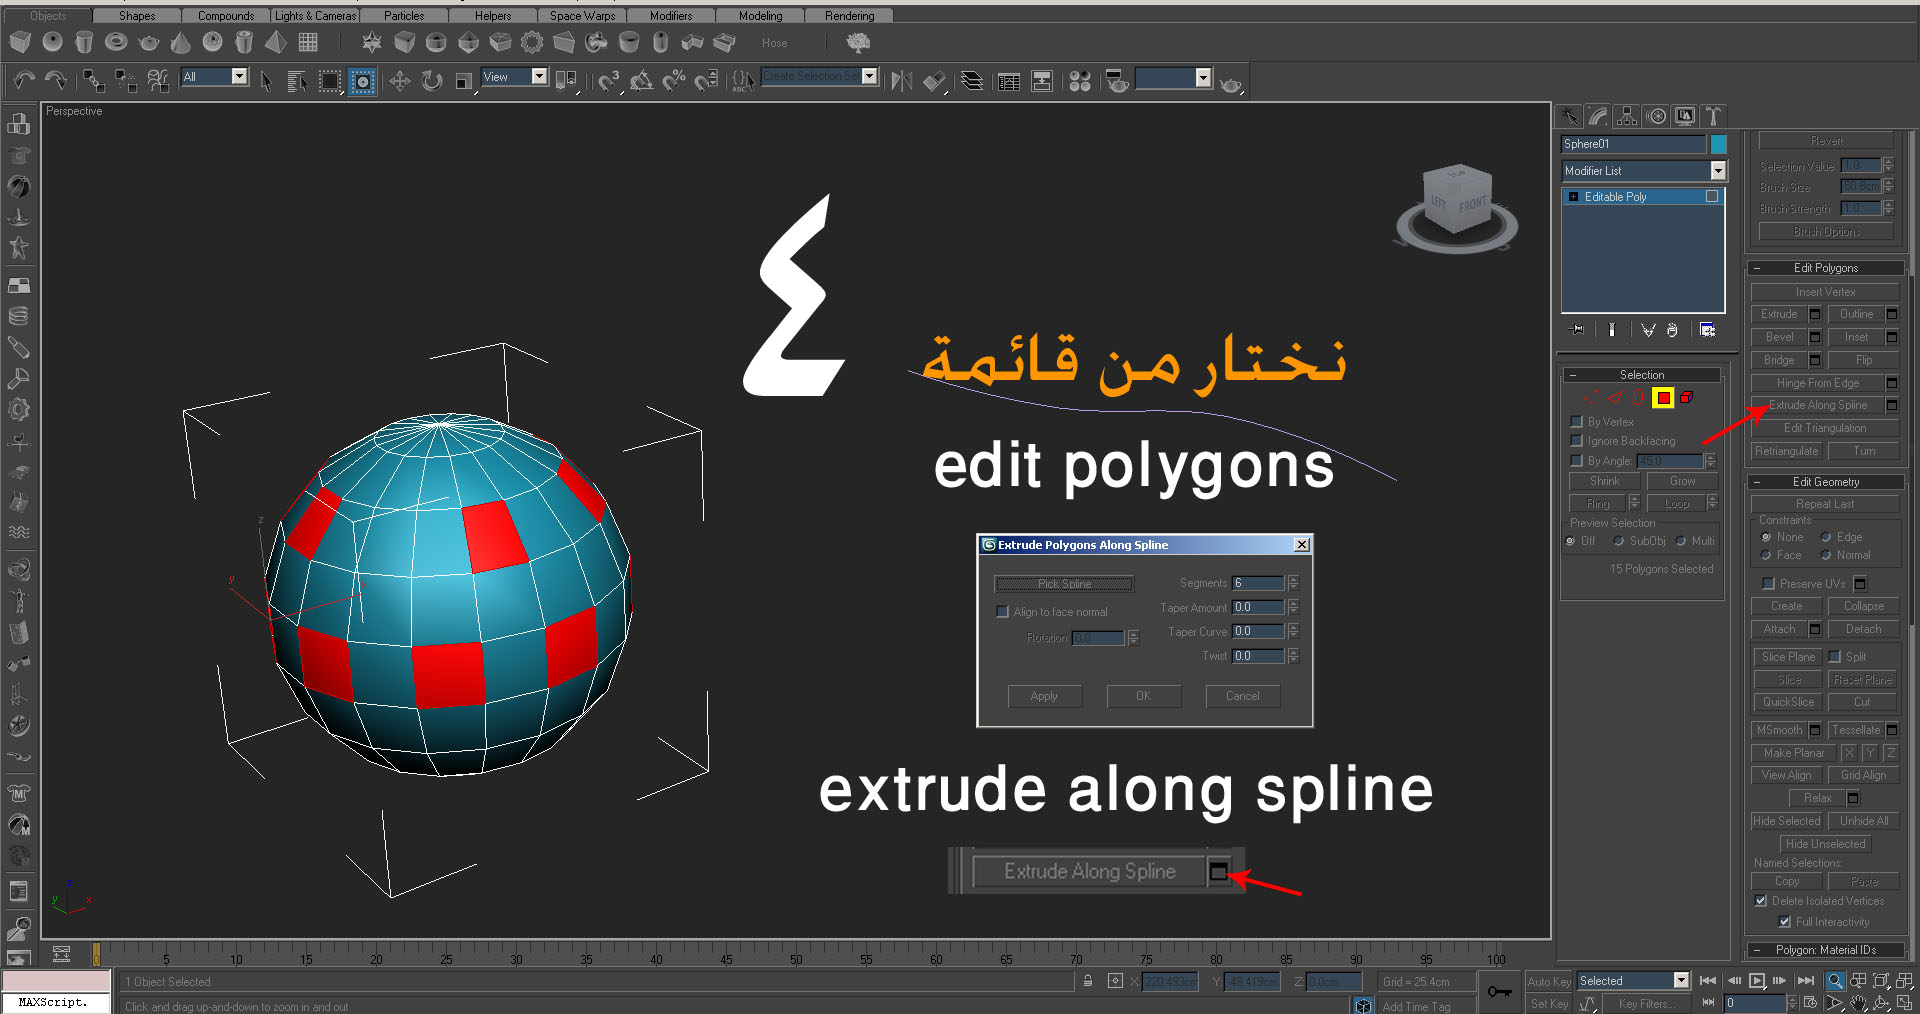Click the Sphere01 object color swatch
The height and width of the screenshot is (1014, 1920).
tap(1718, 144)
